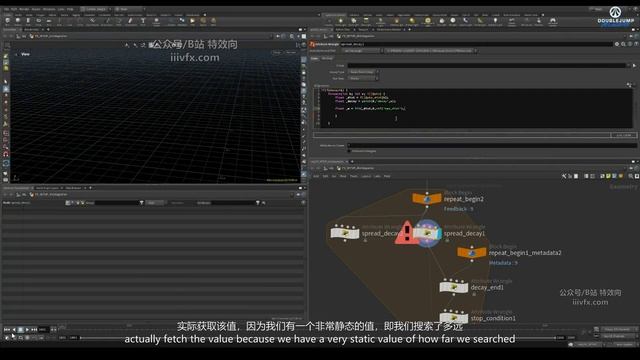Play forward in the playbar
640x360 pixels.
27,329
